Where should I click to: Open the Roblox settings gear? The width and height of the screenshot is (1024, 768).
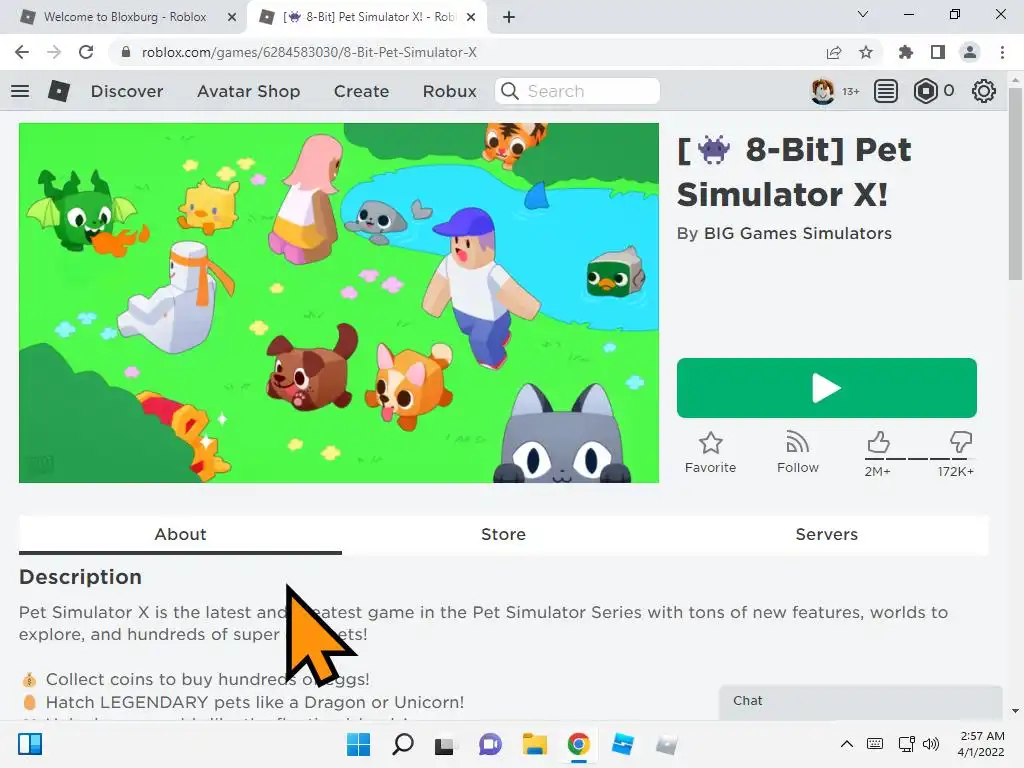pyautogui.click(x=984, y=91)
